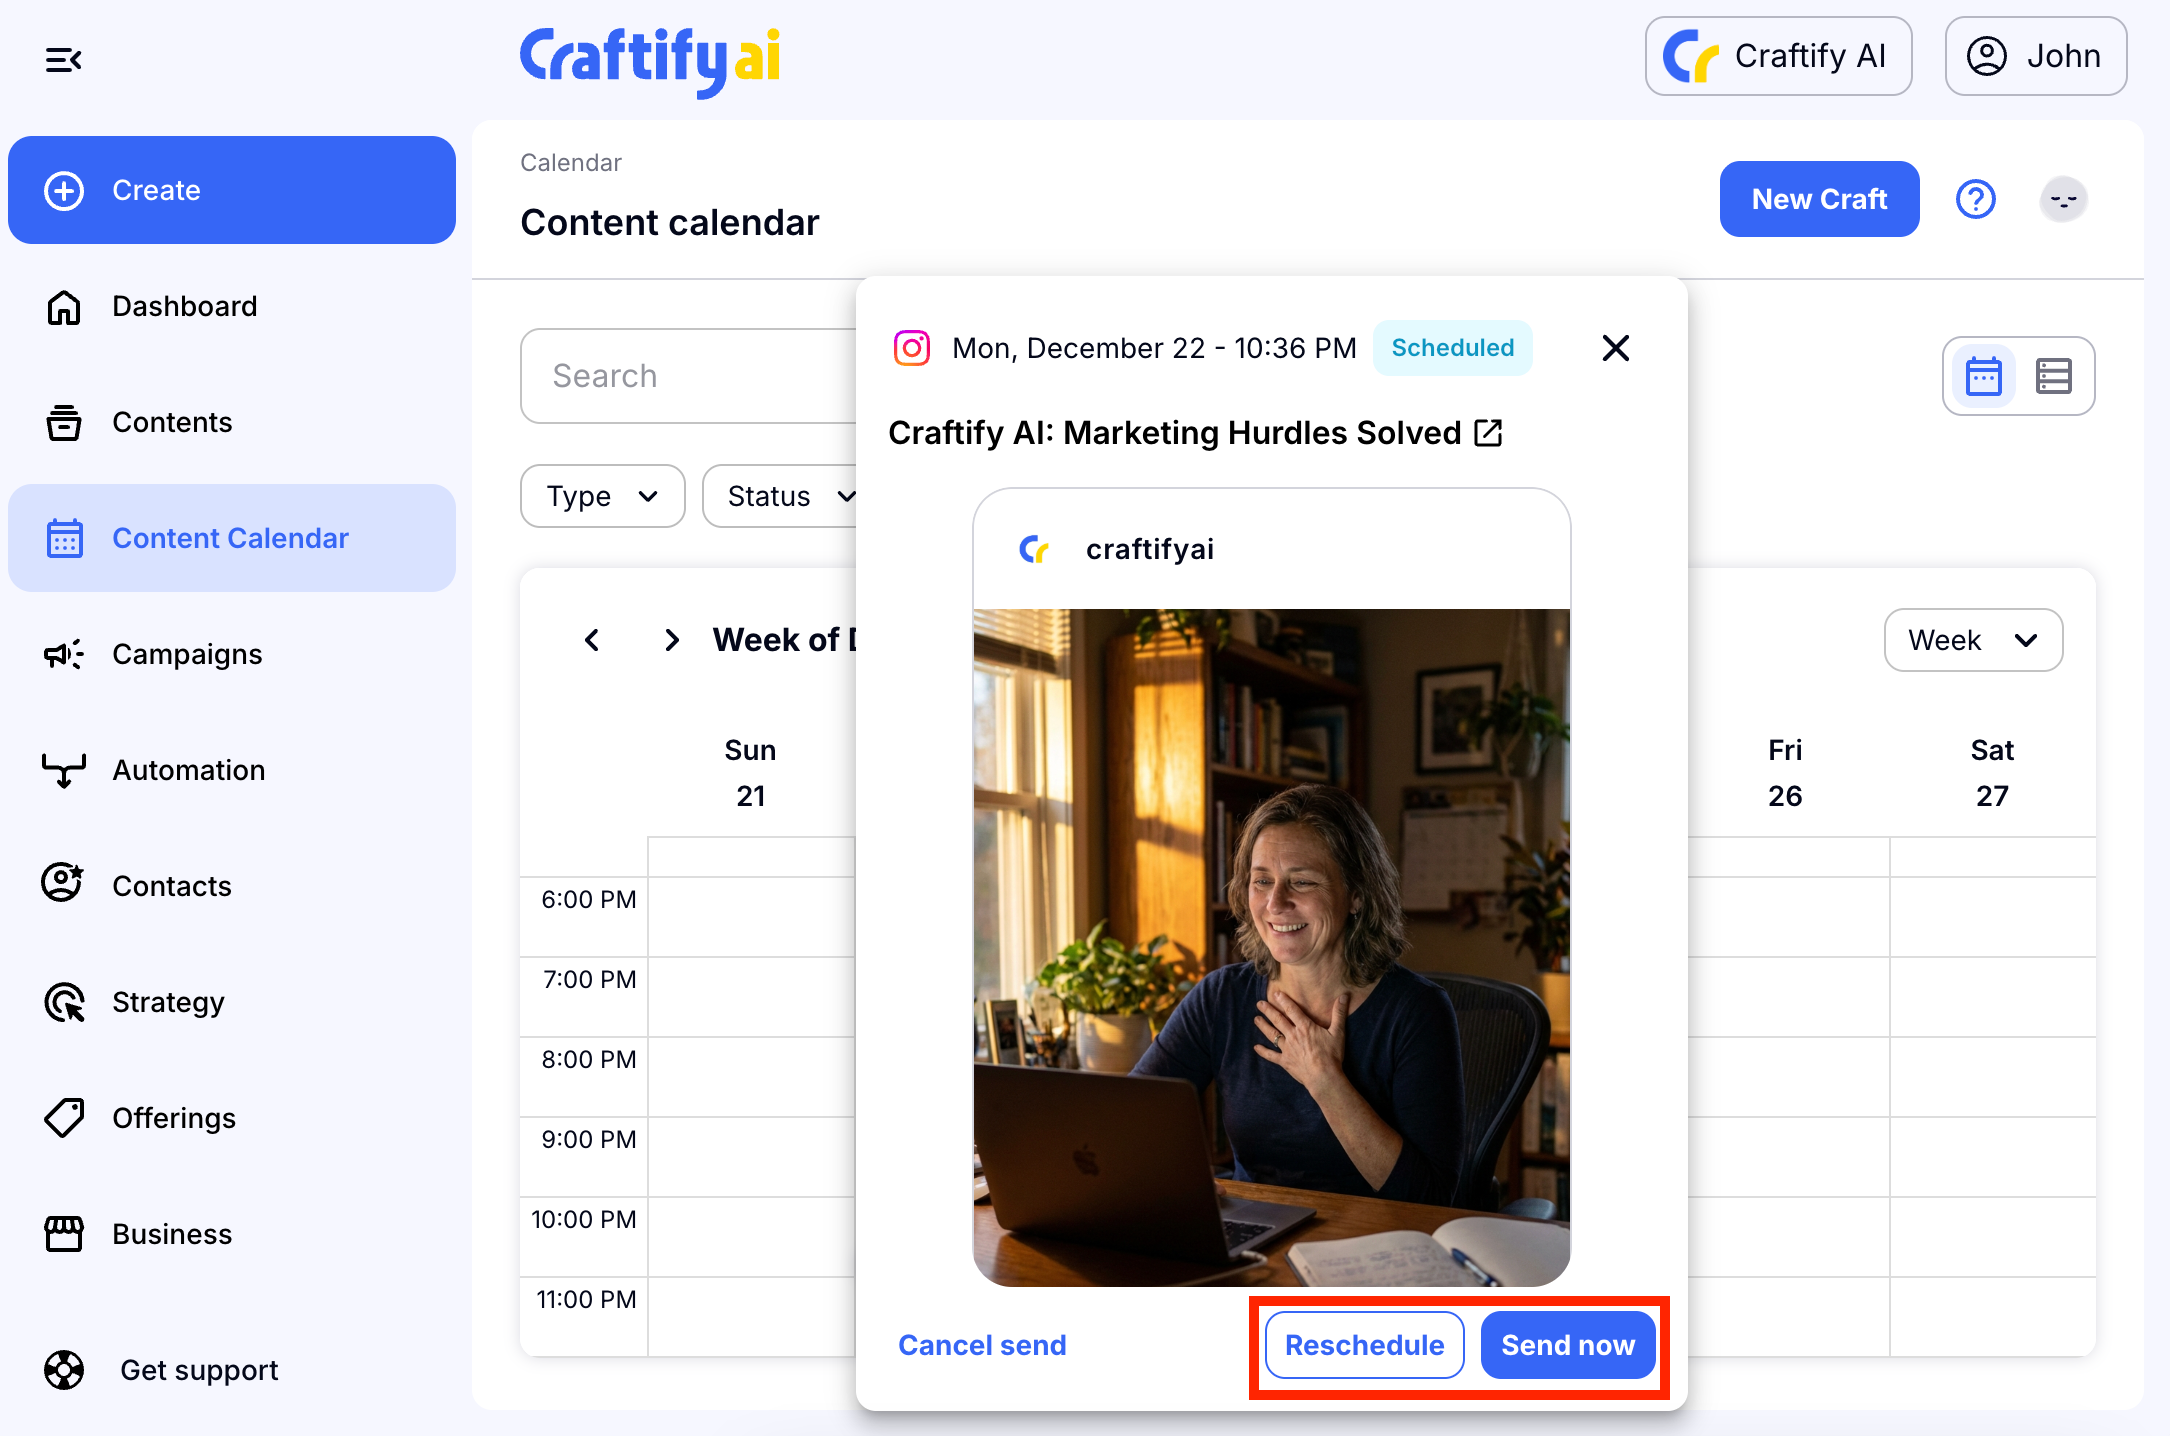This screenshot has height=1436, width=2170.
Task: Open external link icon beside post title
Action: [x=1488, y=433]
